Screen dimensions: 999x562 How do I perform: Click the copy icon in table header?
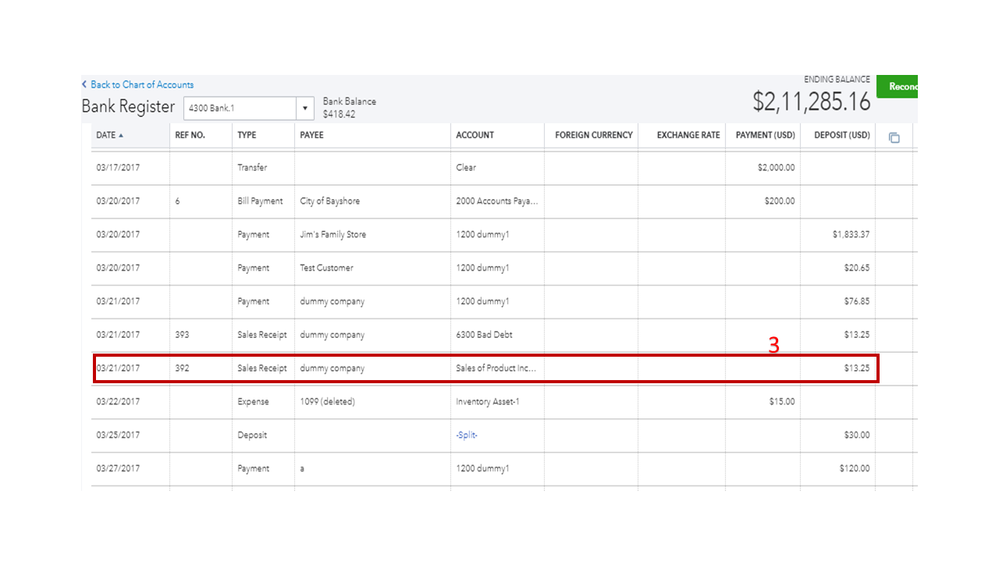click(894, 137)
